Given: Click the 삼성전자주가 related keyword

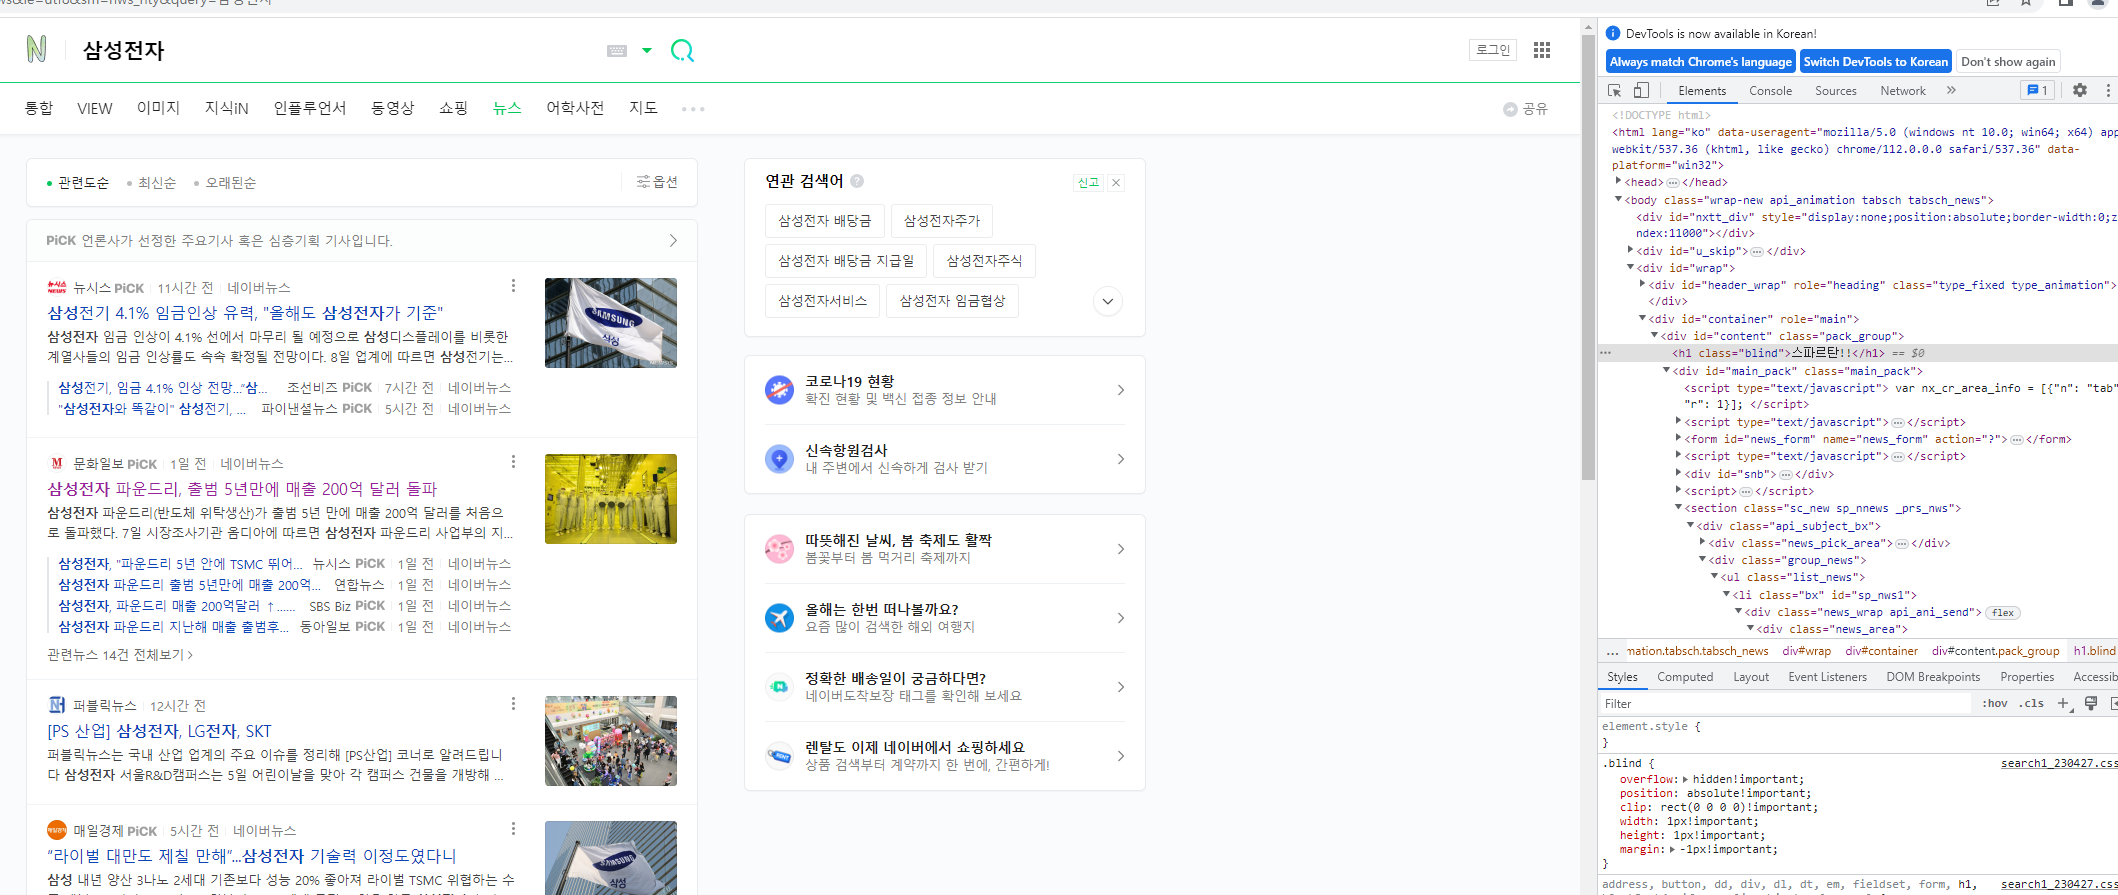Looking at the screenshot, I should pyautogui.click(x=942, y=221).
